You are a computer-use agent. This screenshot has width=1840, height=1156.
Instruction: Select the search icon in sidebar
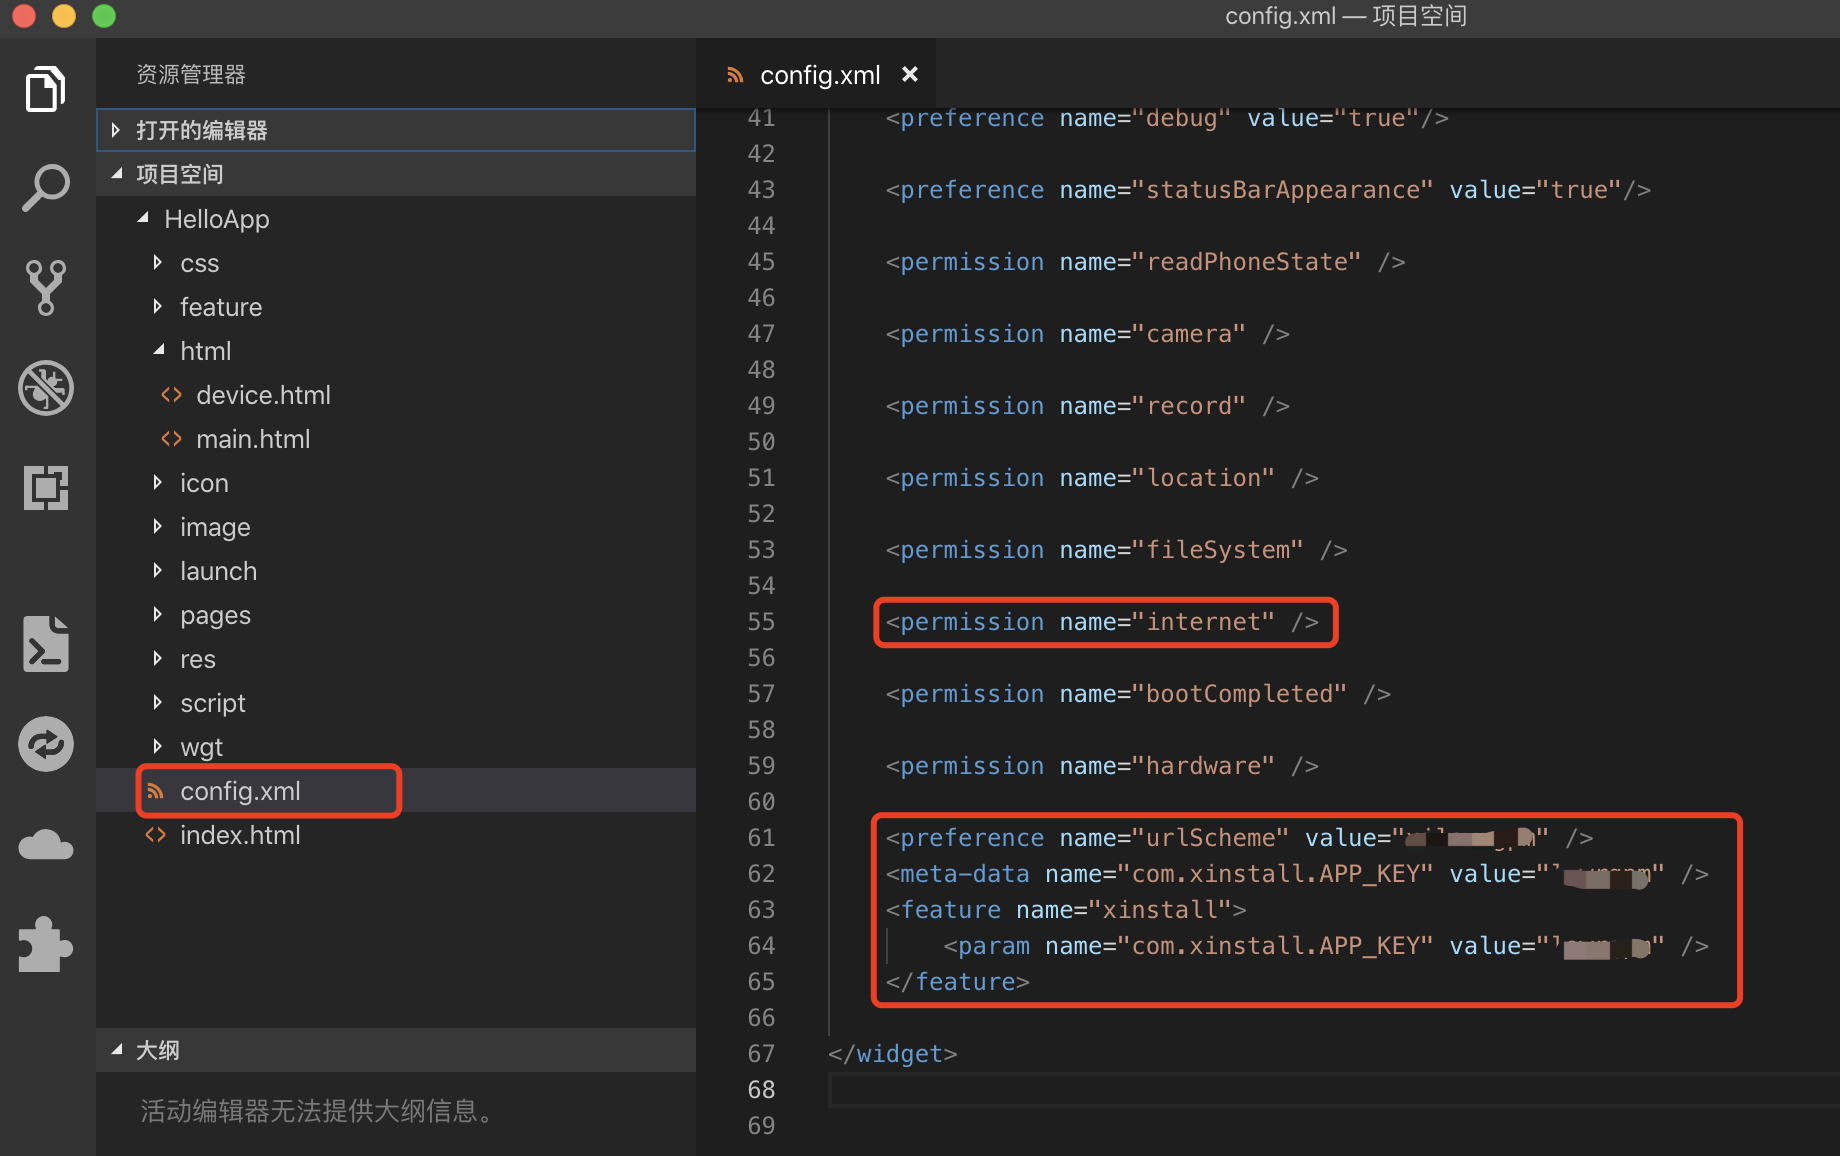(45, 185)
